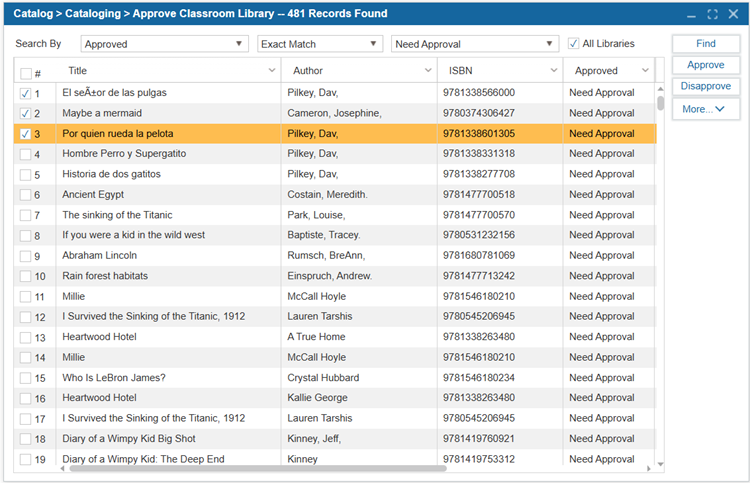This screenshot has height=483, width=750.
Task: Select the title If you were a kid in the wild west
Action: point(133,235)
